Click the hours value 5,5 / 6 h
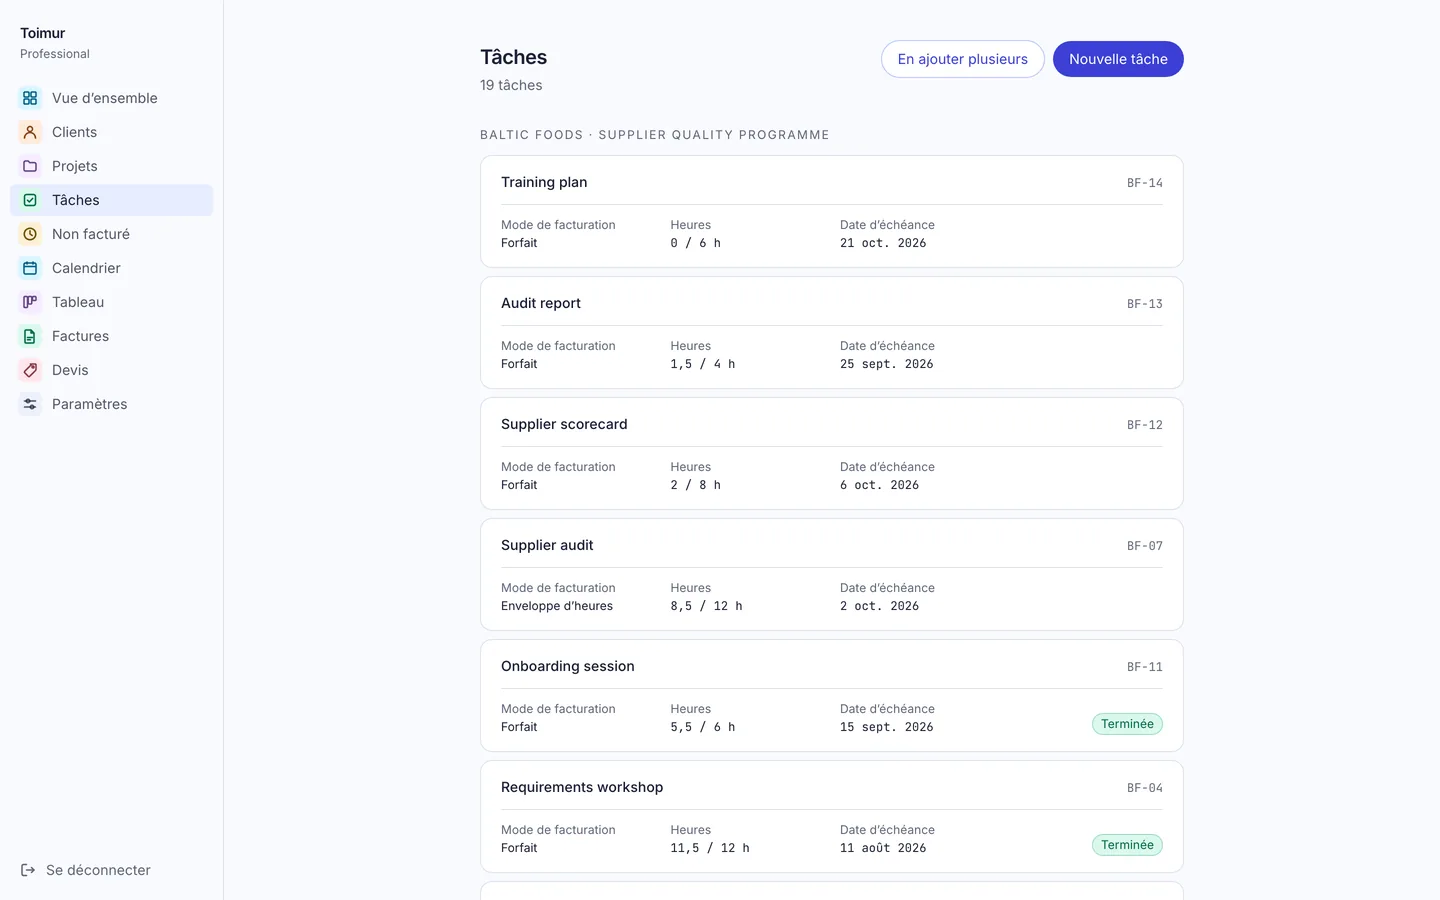This screenshot has width=1440, height=900. click(703, 727)
